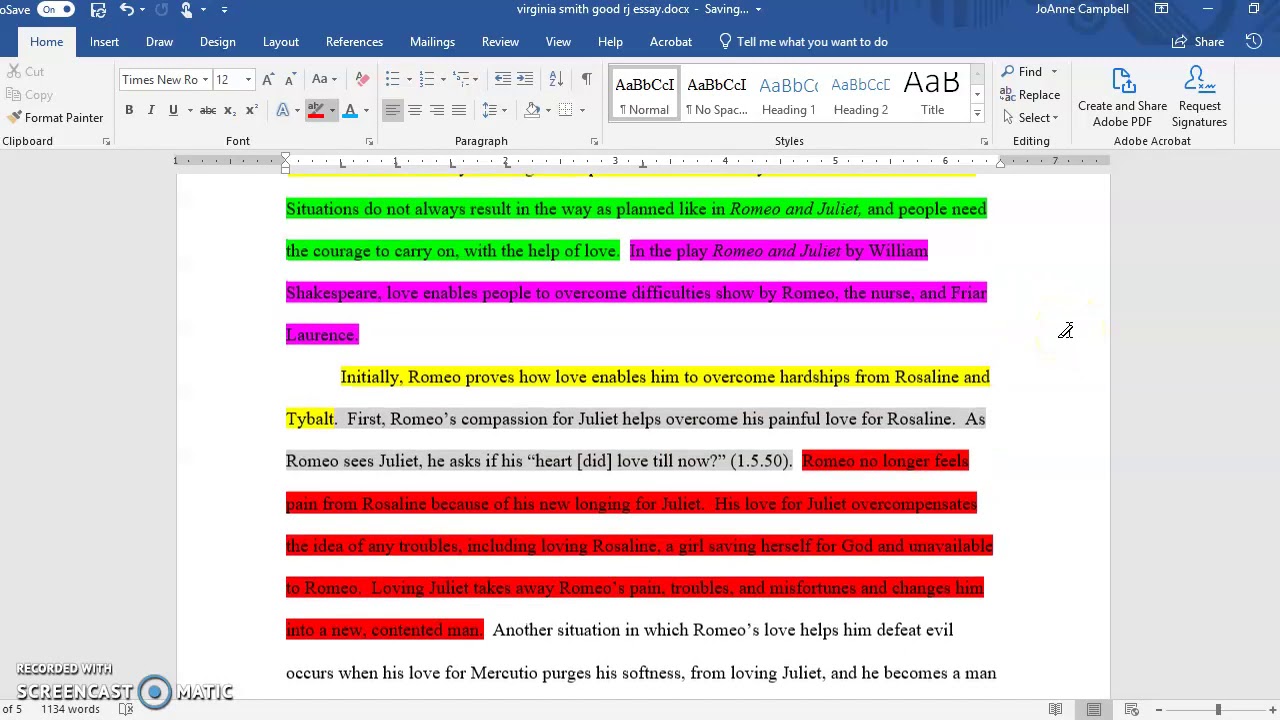Center the paragraph text
1280x720 pixels.
coord(415,110)
